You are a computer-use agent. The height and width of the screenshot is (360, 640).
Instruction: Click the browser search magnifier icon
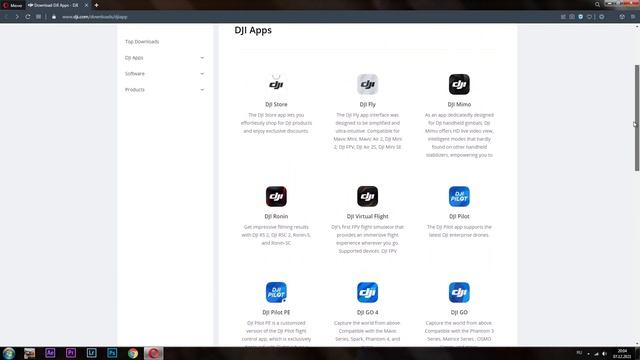(597, 5)
